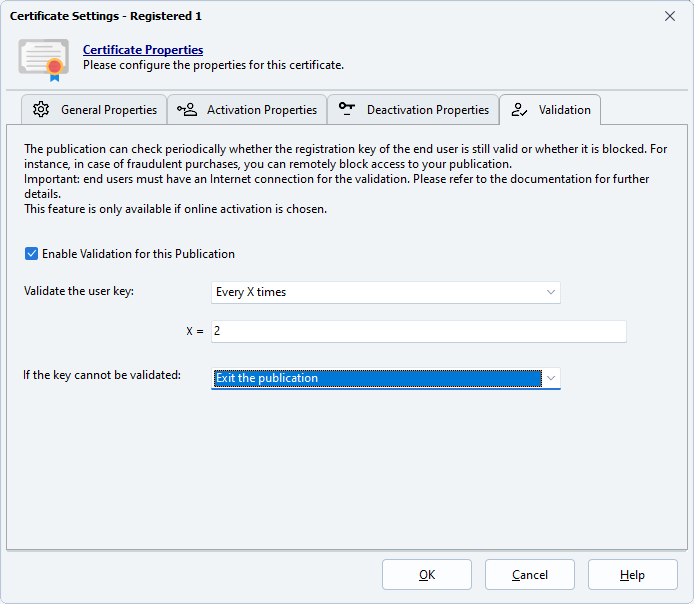The width and height of the screenshot is (694, 604).
Task: Click the Activation Properties tab icon
Action: [x=187, y=110]
